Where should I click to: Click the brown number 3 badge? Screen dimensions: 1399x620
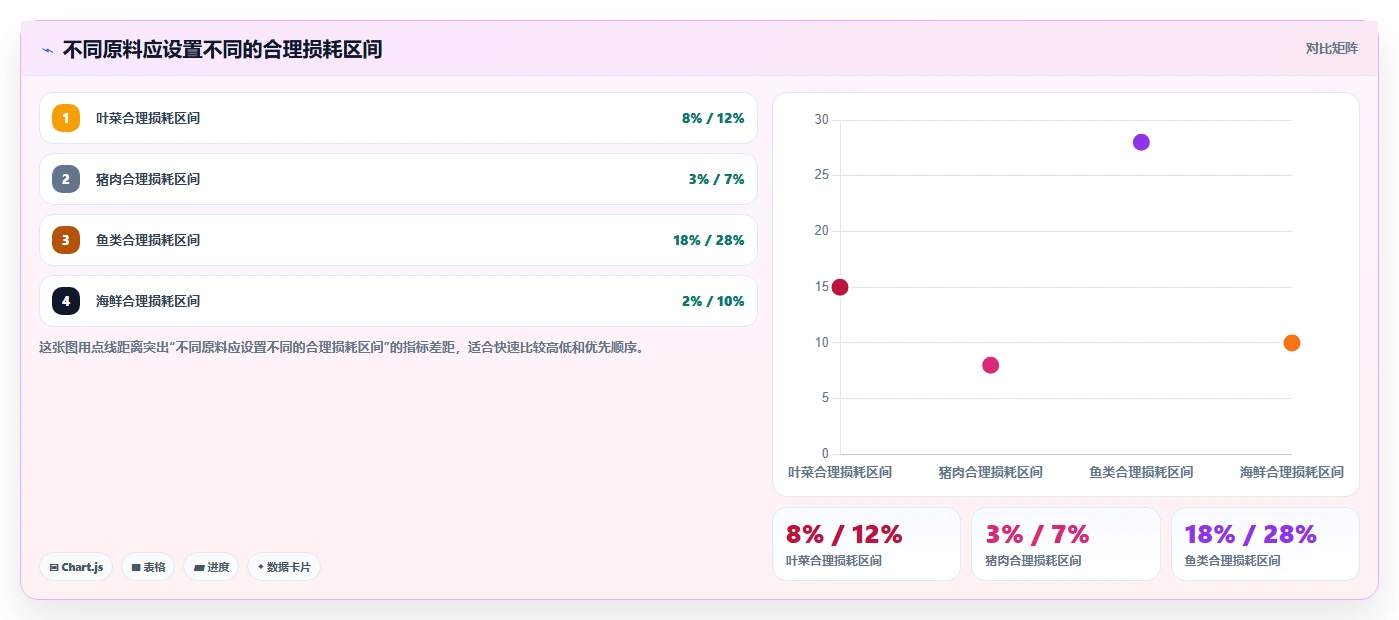(x=66, y=240)
